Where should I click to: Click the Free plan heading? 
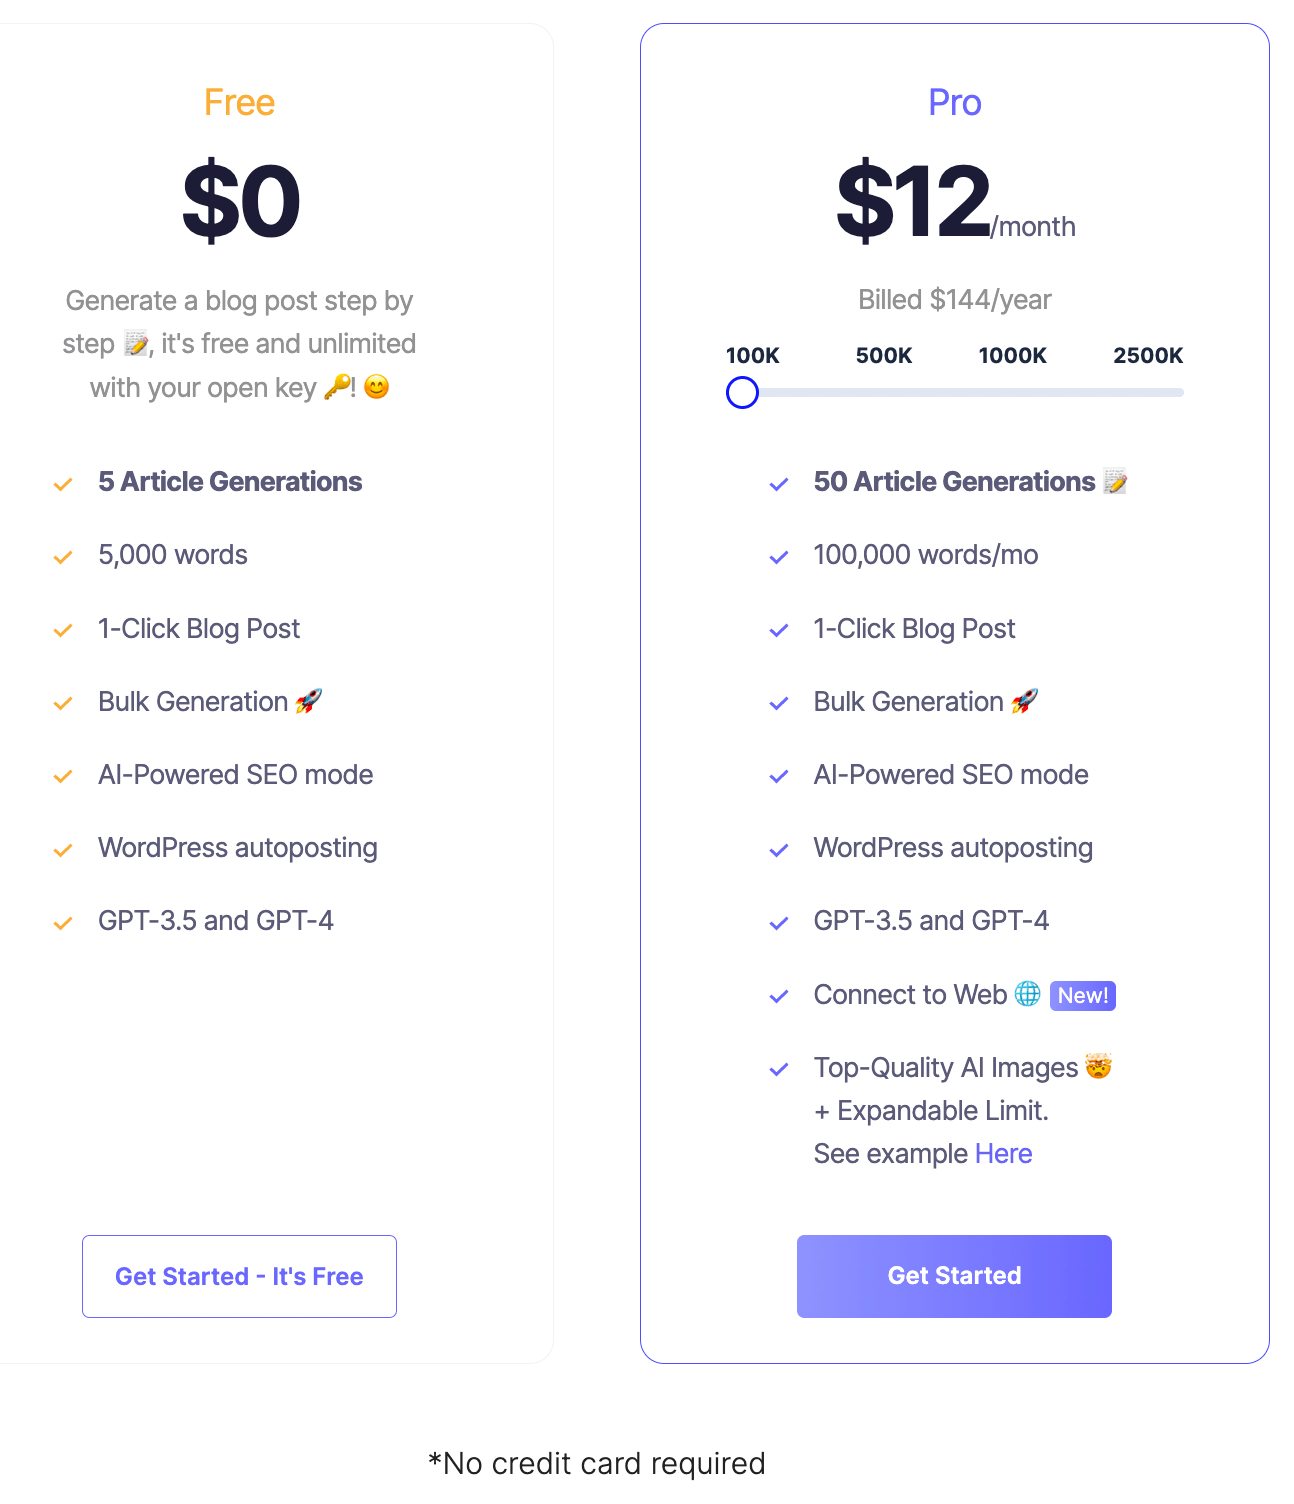[239, 102]
